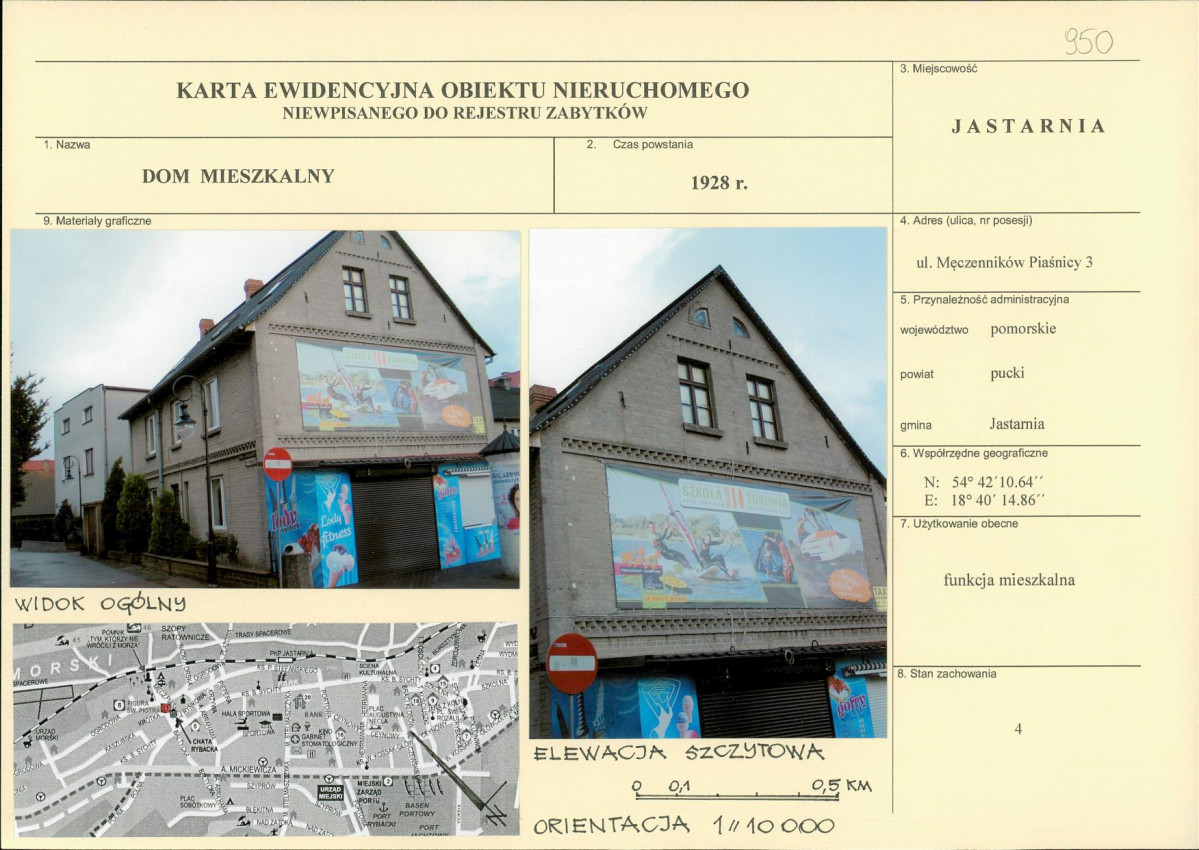The width and height of the screenshot is (1199, 850).
Task: Click the 'gmina' field label
Action: [x=915, y=426]
